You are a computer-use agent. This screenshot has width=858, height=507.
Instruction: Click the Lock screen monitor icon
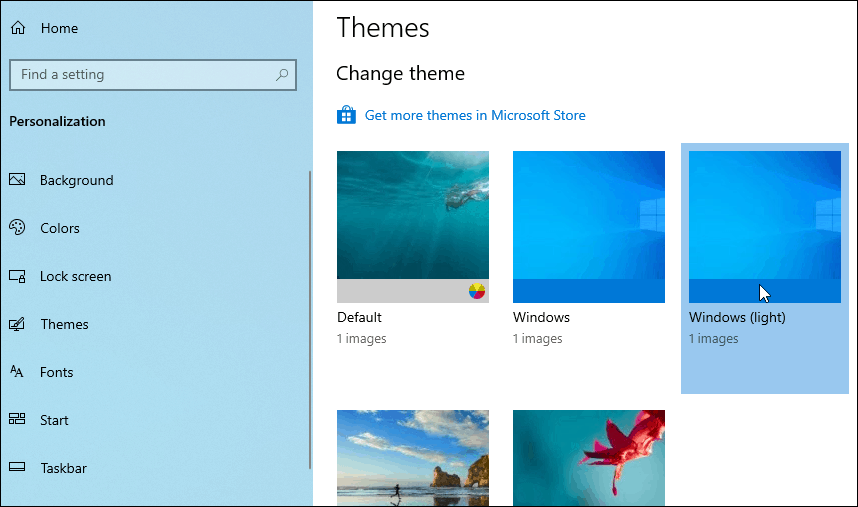(x=17, y=276)
